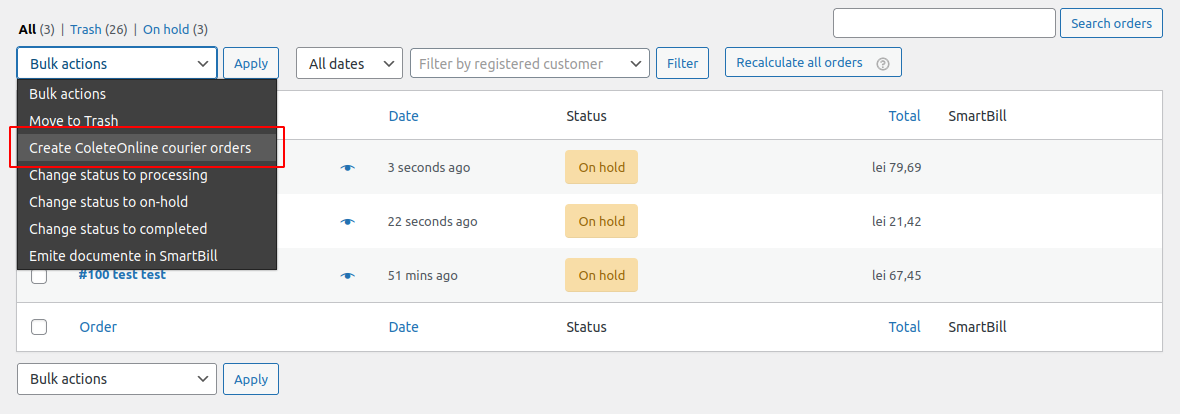Preview the order placed 22 seconds ago
The width and height of the screenshot is (1180, 414).
[347, 221]
